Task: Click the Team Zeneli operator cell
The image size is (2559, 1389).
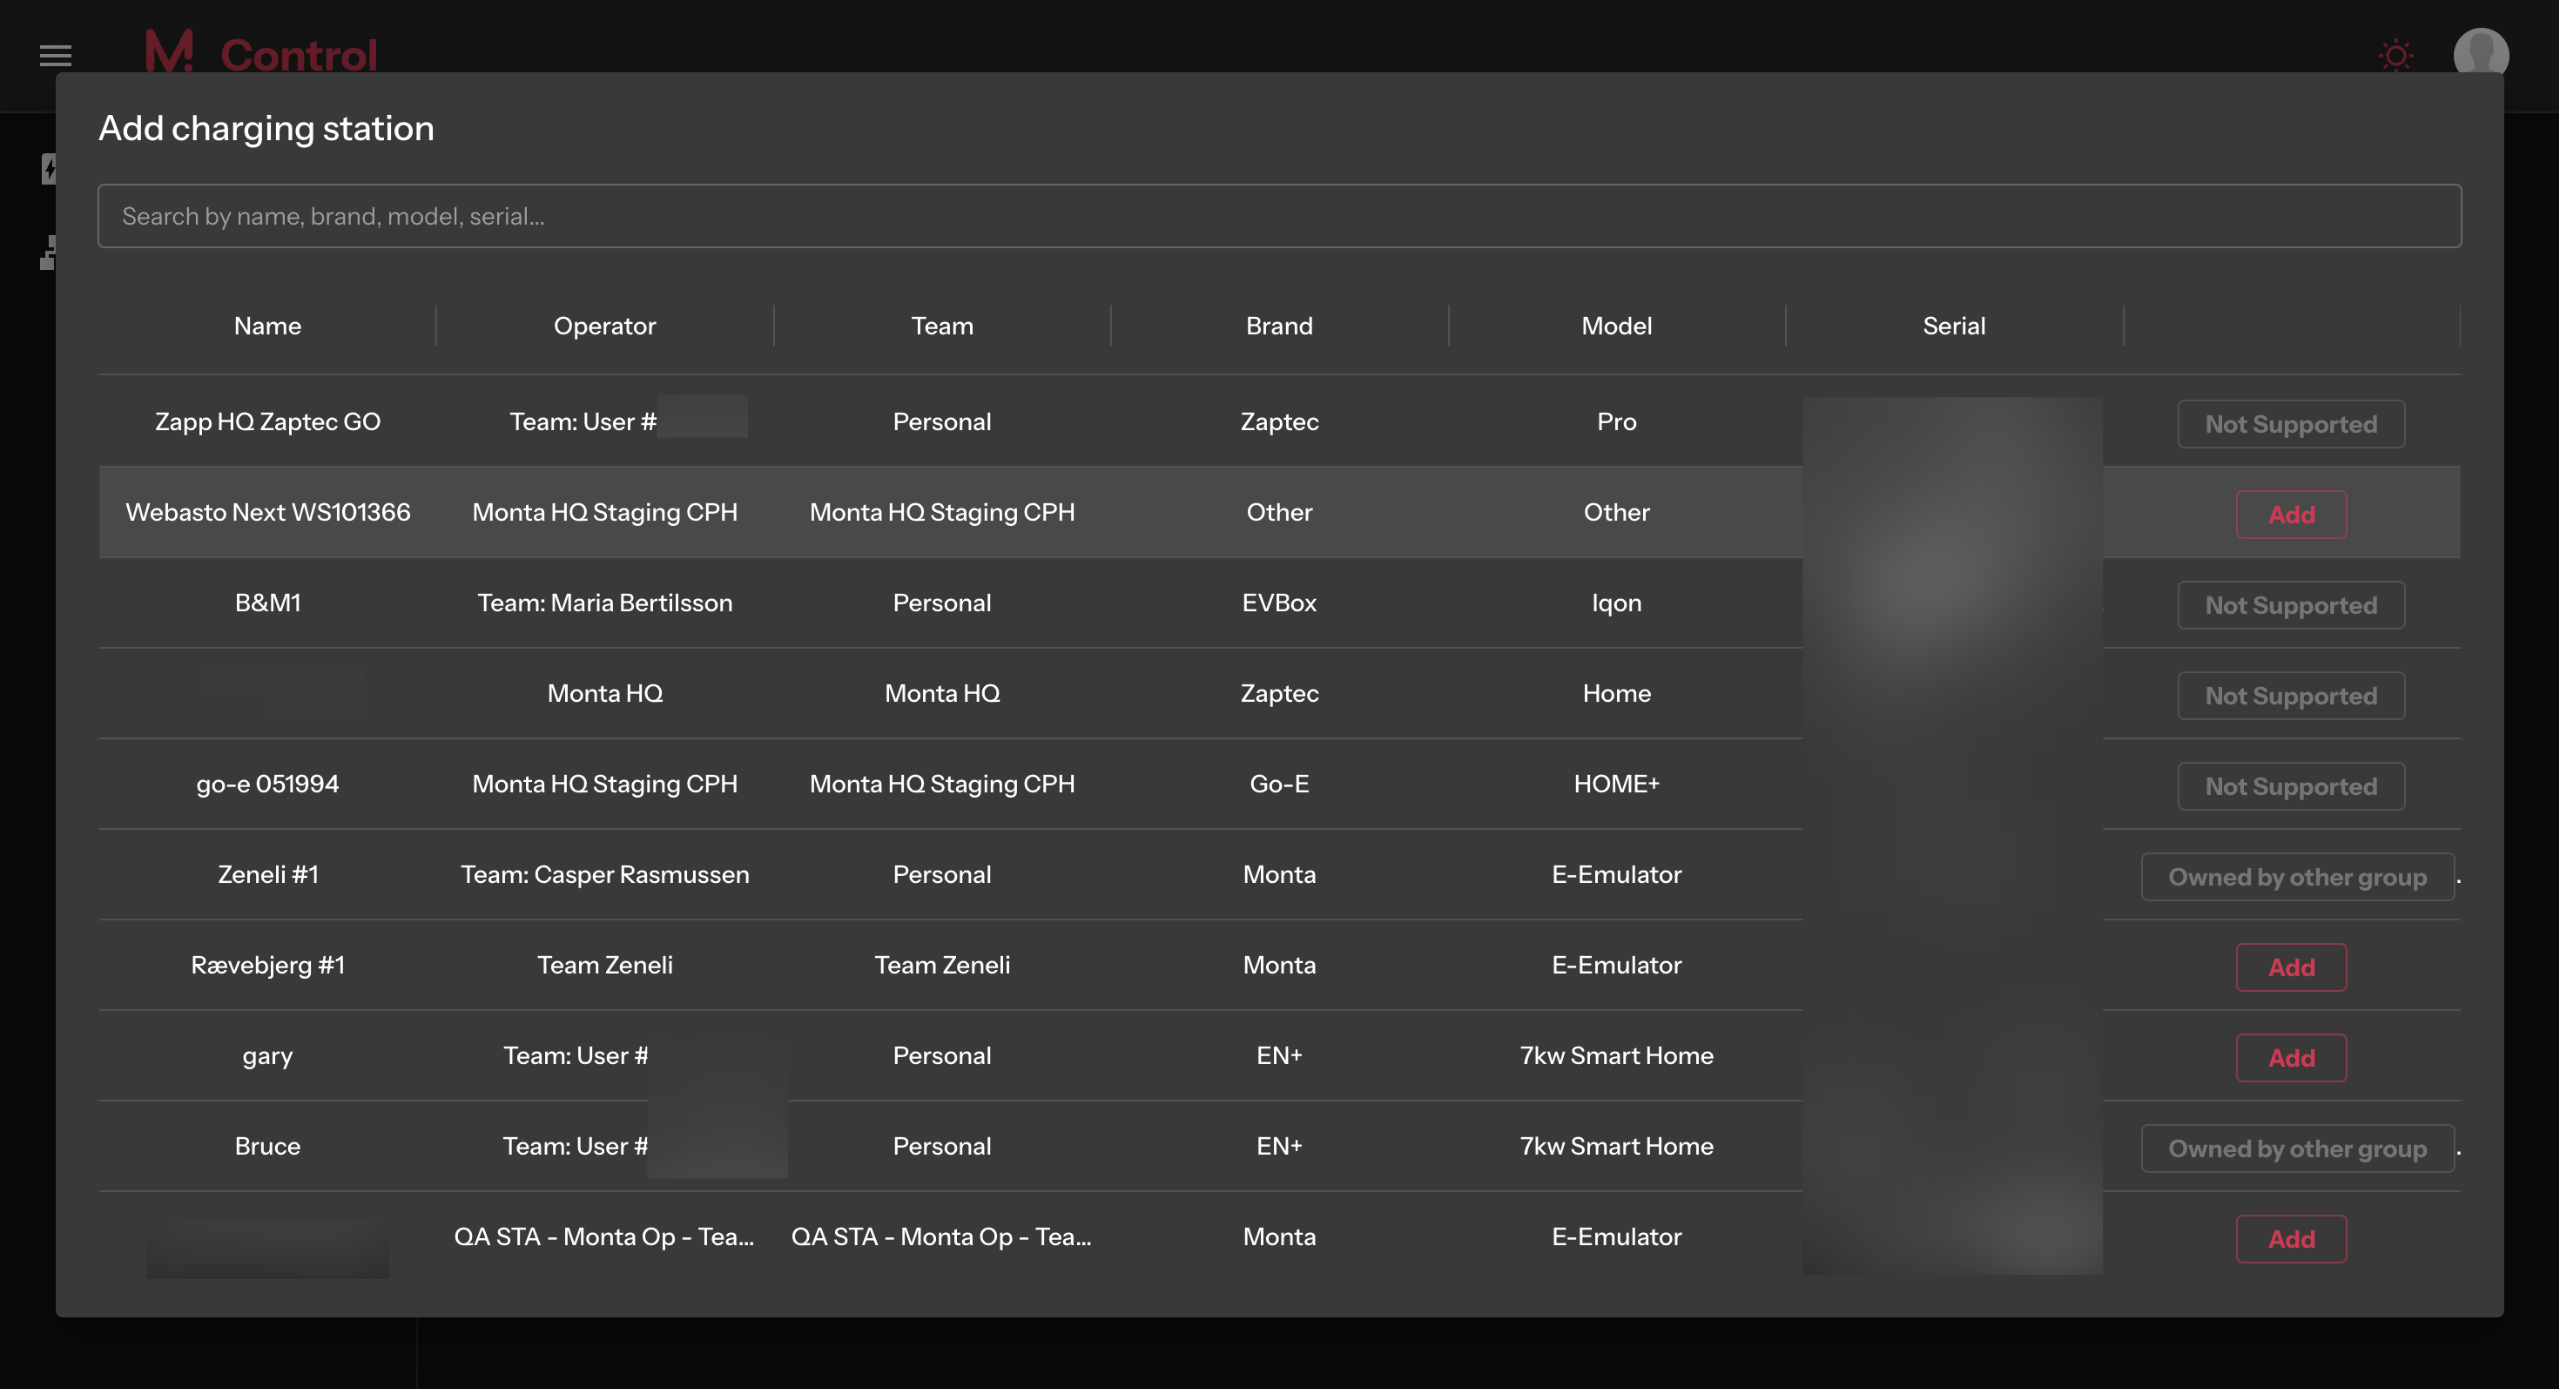Action: point(605,965)
